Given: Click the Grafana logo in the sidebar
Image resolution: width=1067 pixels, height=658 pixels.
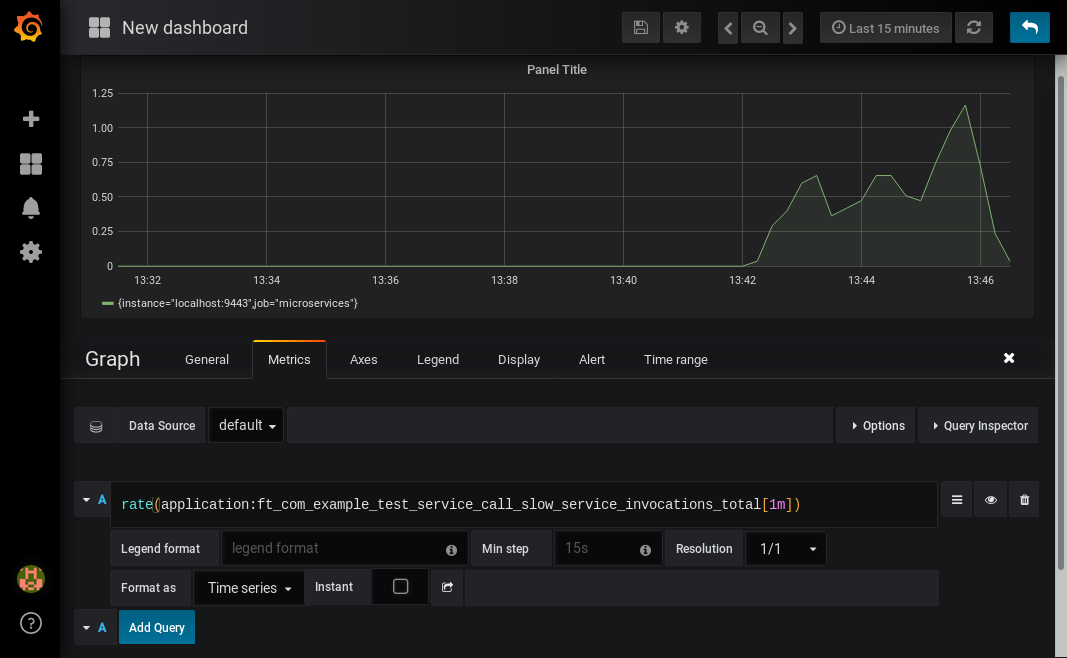Looking at the screenshot, I should pos(30,28).
